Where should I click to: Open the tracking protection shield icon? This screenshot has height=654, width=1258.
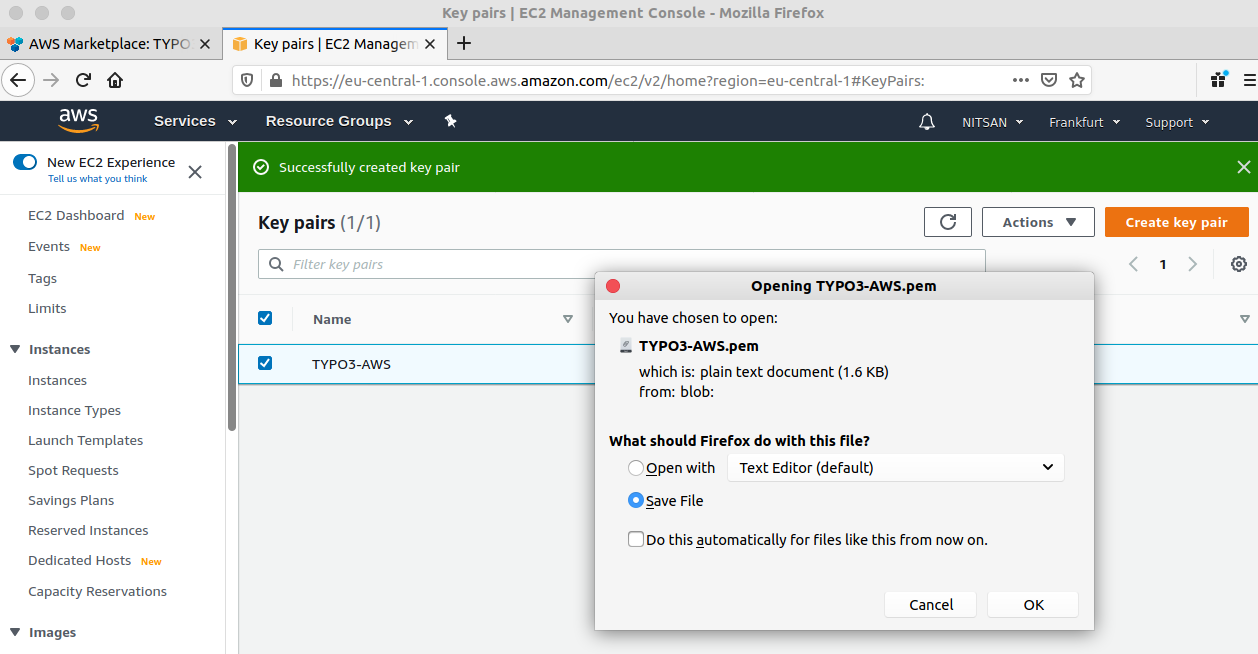pyautogui.click(x=248, y=80)
